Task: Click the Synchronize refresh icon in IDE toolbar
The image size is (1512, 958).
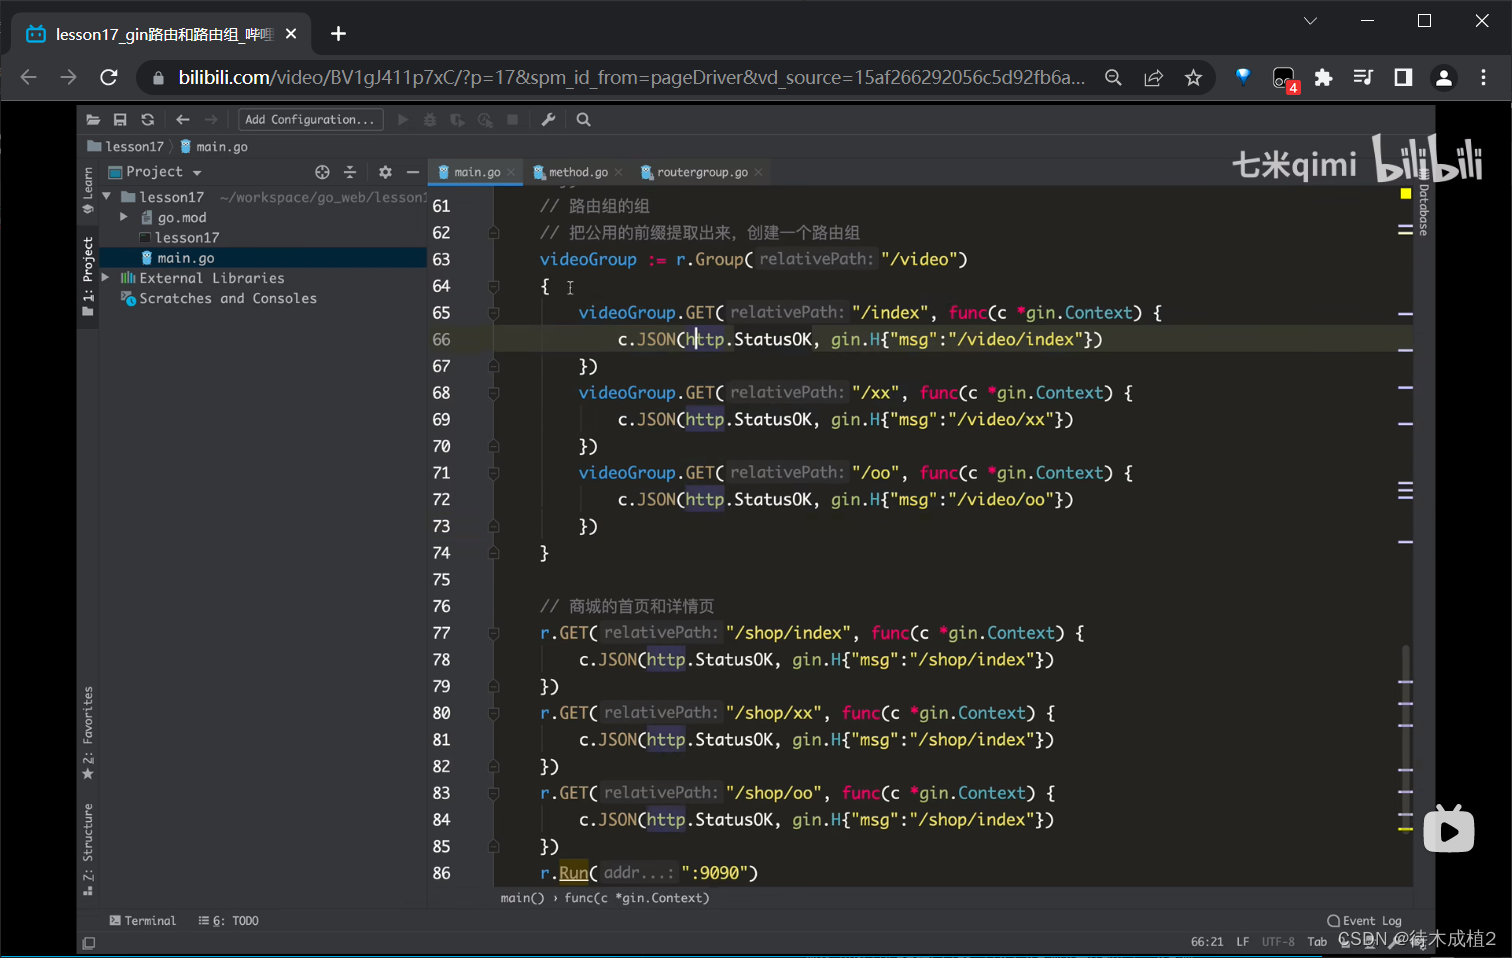Action: click(x=148, y=120)
